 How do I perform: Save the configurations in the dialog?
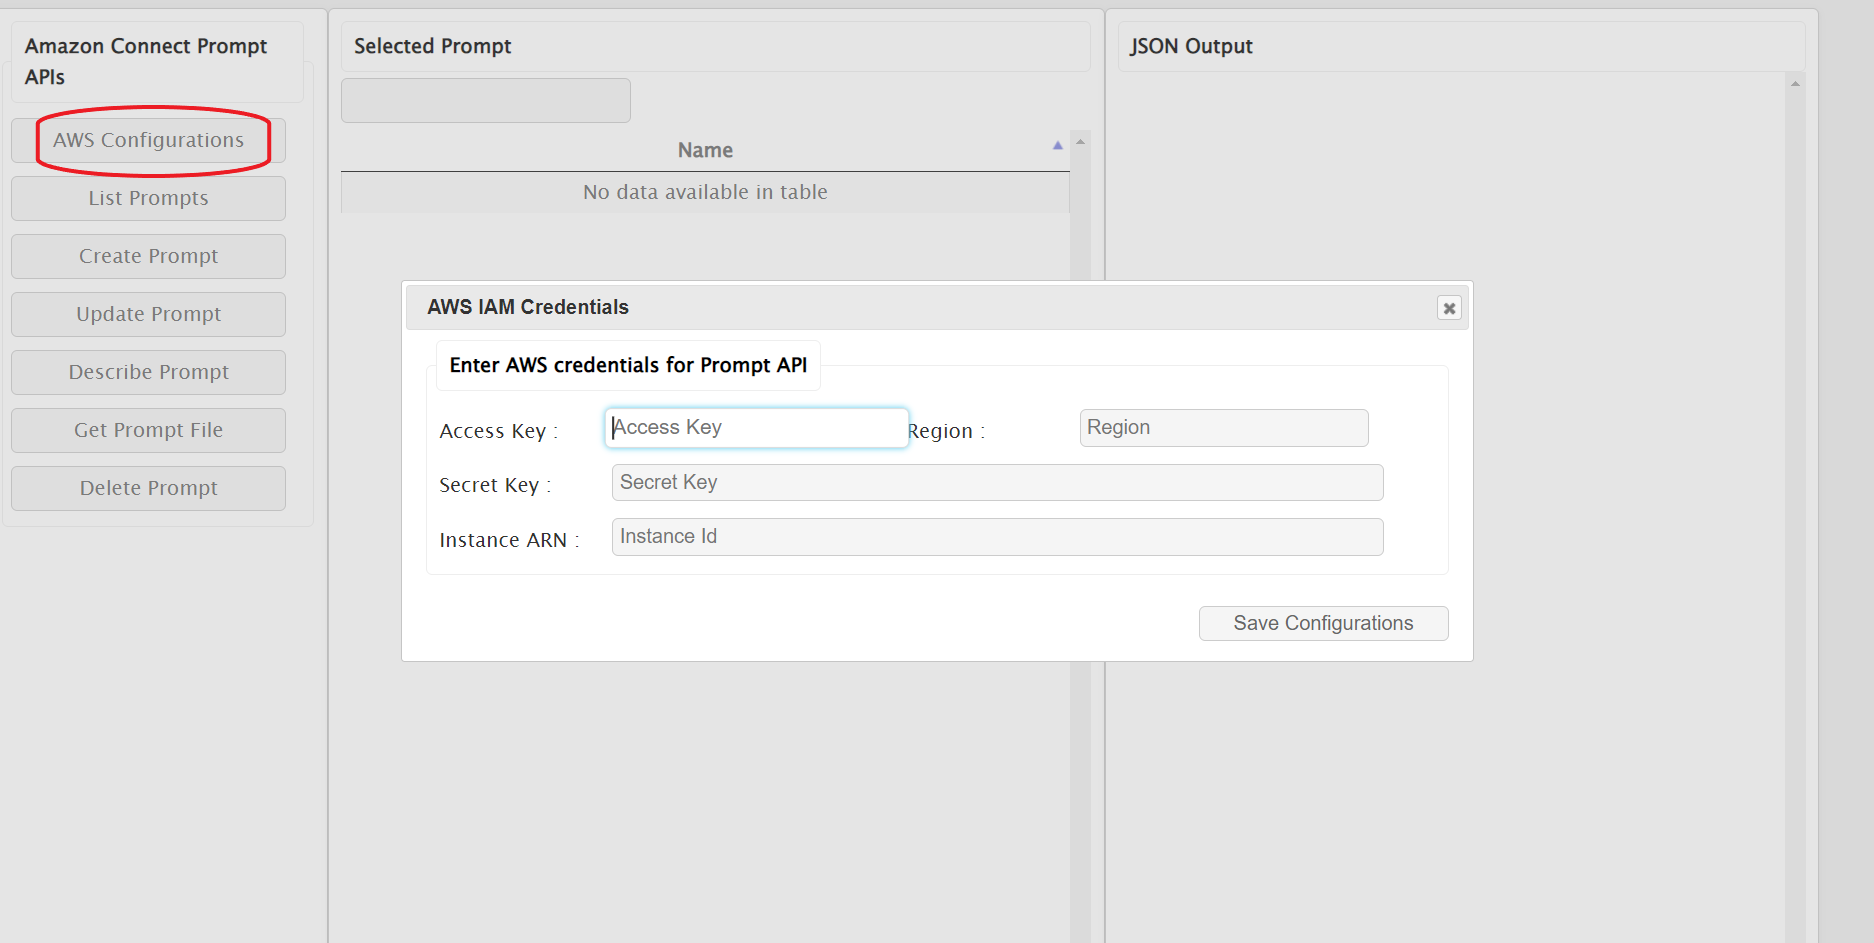pyautogui.click(x=1323, y=623)
